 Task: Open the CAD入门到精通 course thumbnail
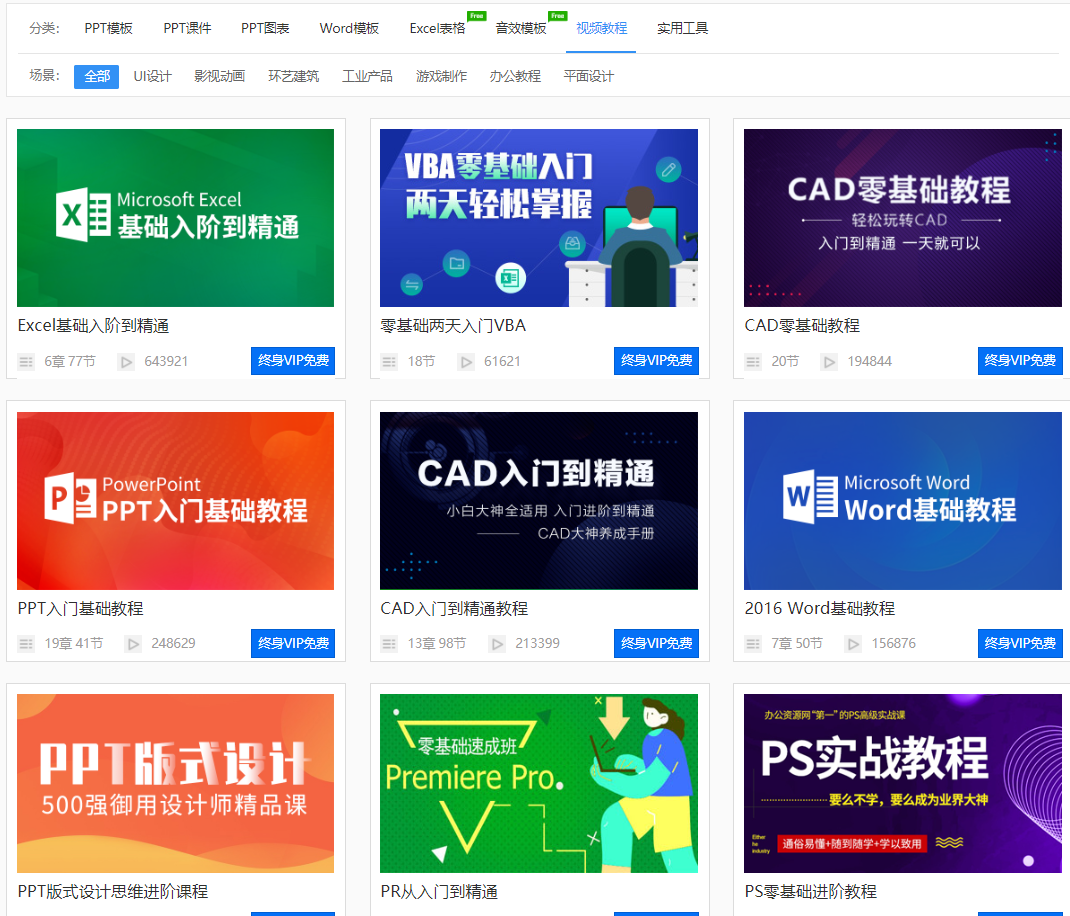coord(539,501)
